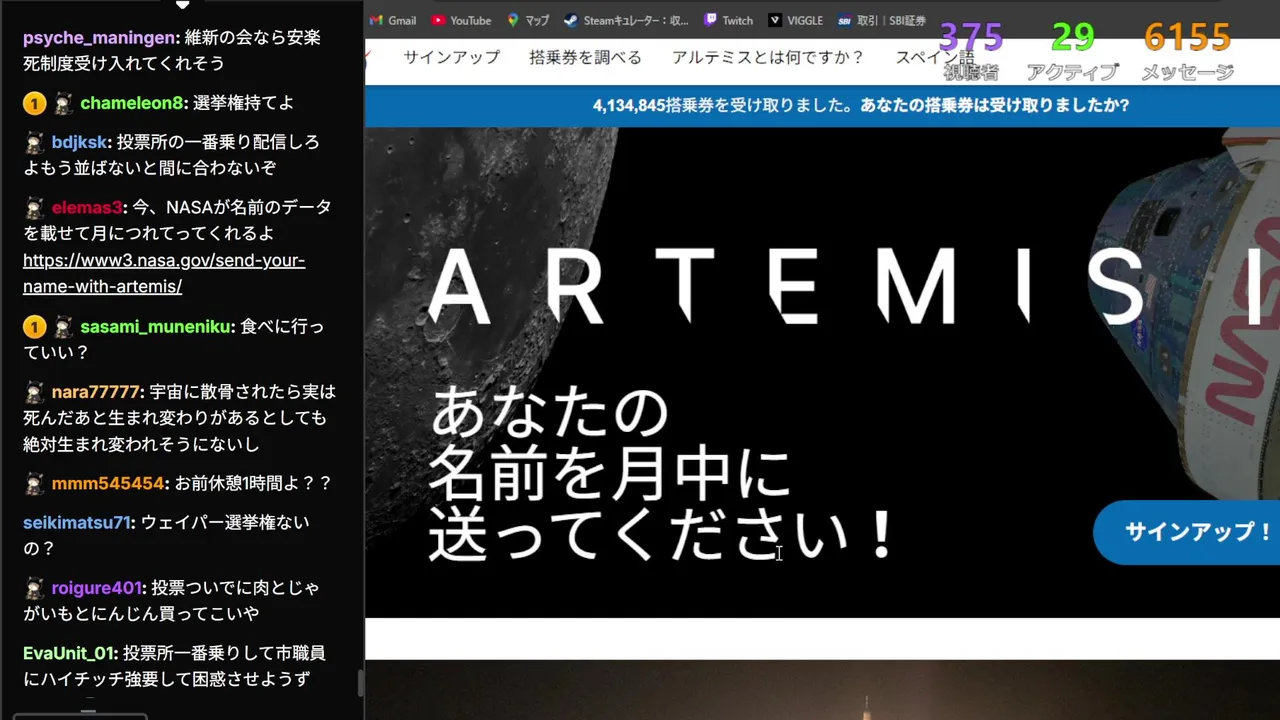Viewport: 1280px width, 720px height.
Task: Open the SBI証券 bookmark
Action: point(882,20)
